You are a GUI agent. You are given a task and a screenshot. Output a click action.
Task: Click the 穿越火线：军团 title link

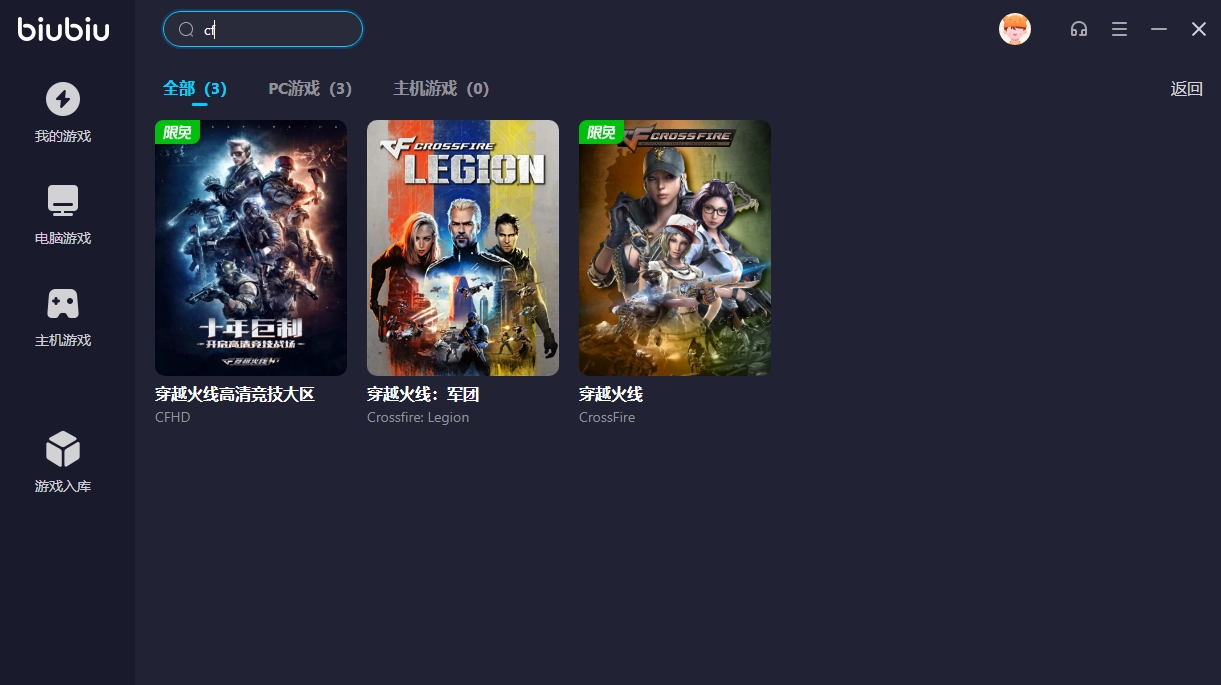coord(423,394)
